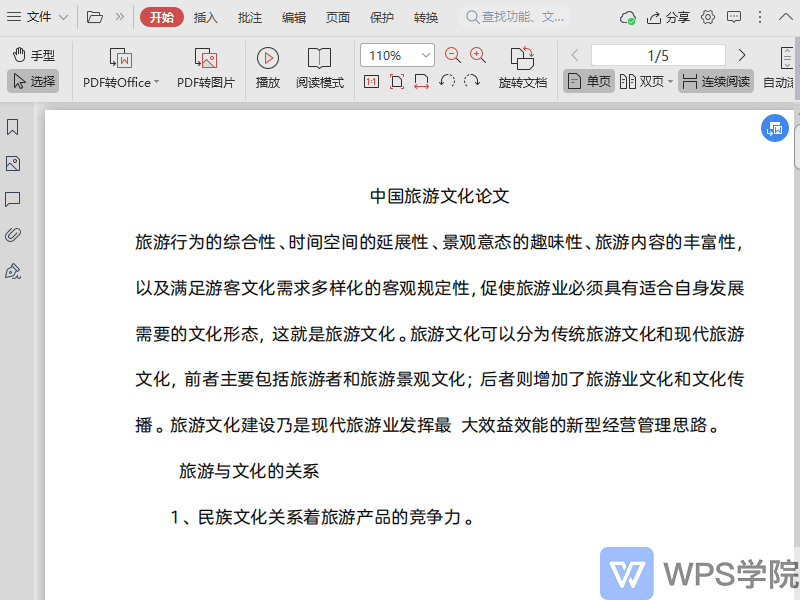Expand the PDF转Office dropdown arrow
Image resolution: width=800 pixels, height=600 pixels.
pyautogui.click(x=157, y=83)
